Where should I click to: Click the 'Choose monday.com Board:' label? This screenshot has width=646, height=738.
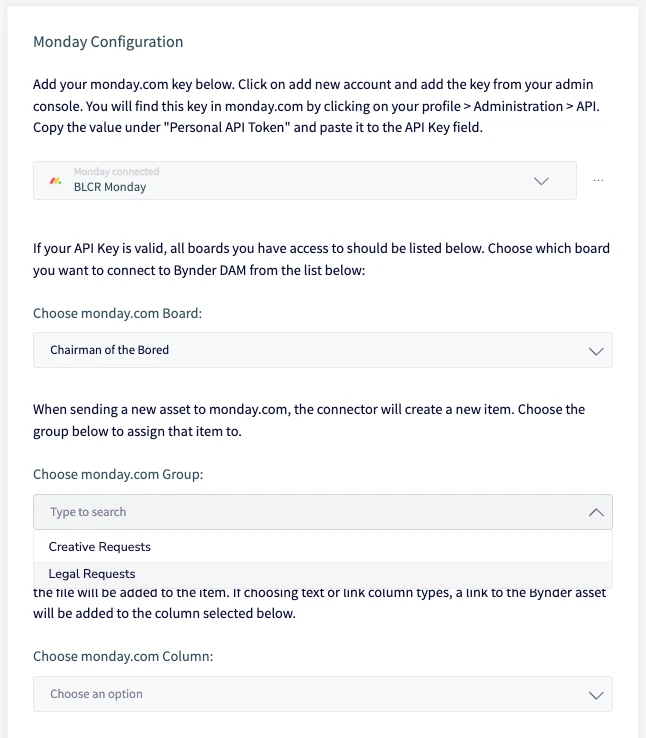118,313
